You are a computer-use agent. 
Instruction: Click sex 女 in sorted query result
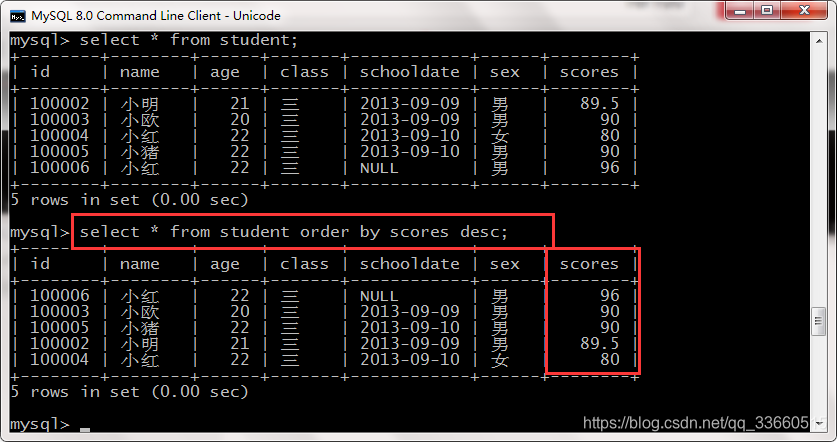pyautogui.click(x=500, y=360)
